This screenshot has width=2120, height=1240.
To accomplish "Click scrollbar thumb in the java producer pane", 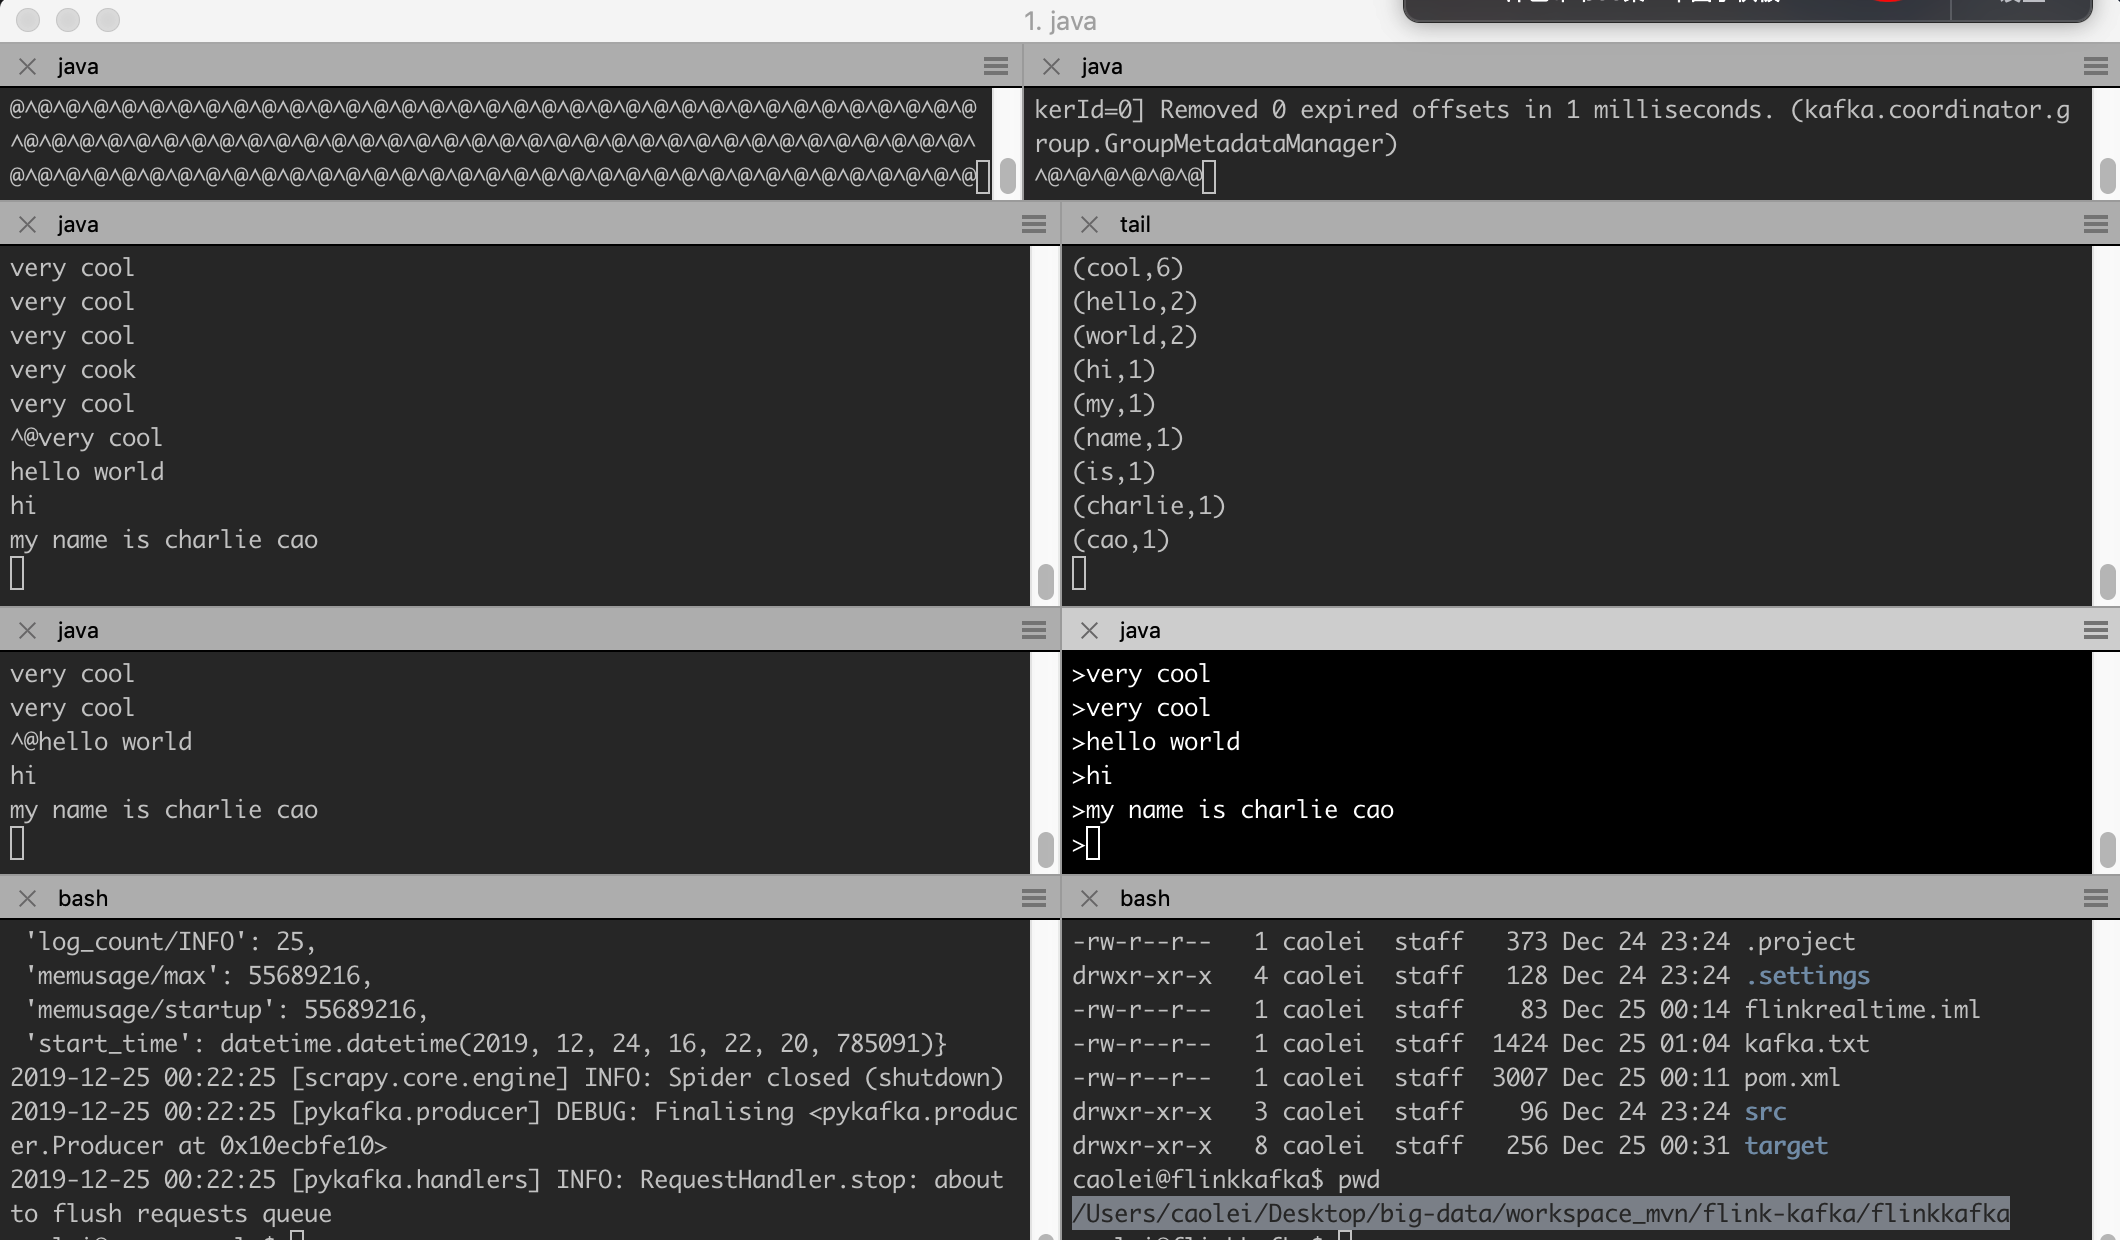I will coord(2107,849).
